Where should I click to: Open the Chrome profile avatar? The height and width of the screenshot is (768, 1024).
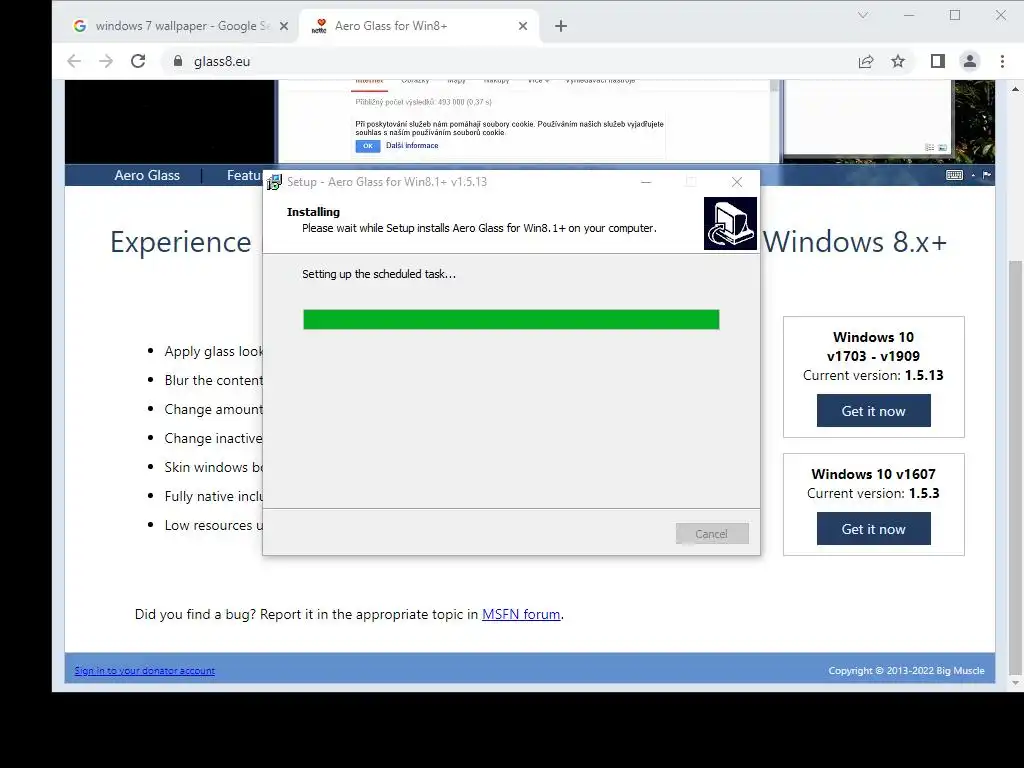970,61
